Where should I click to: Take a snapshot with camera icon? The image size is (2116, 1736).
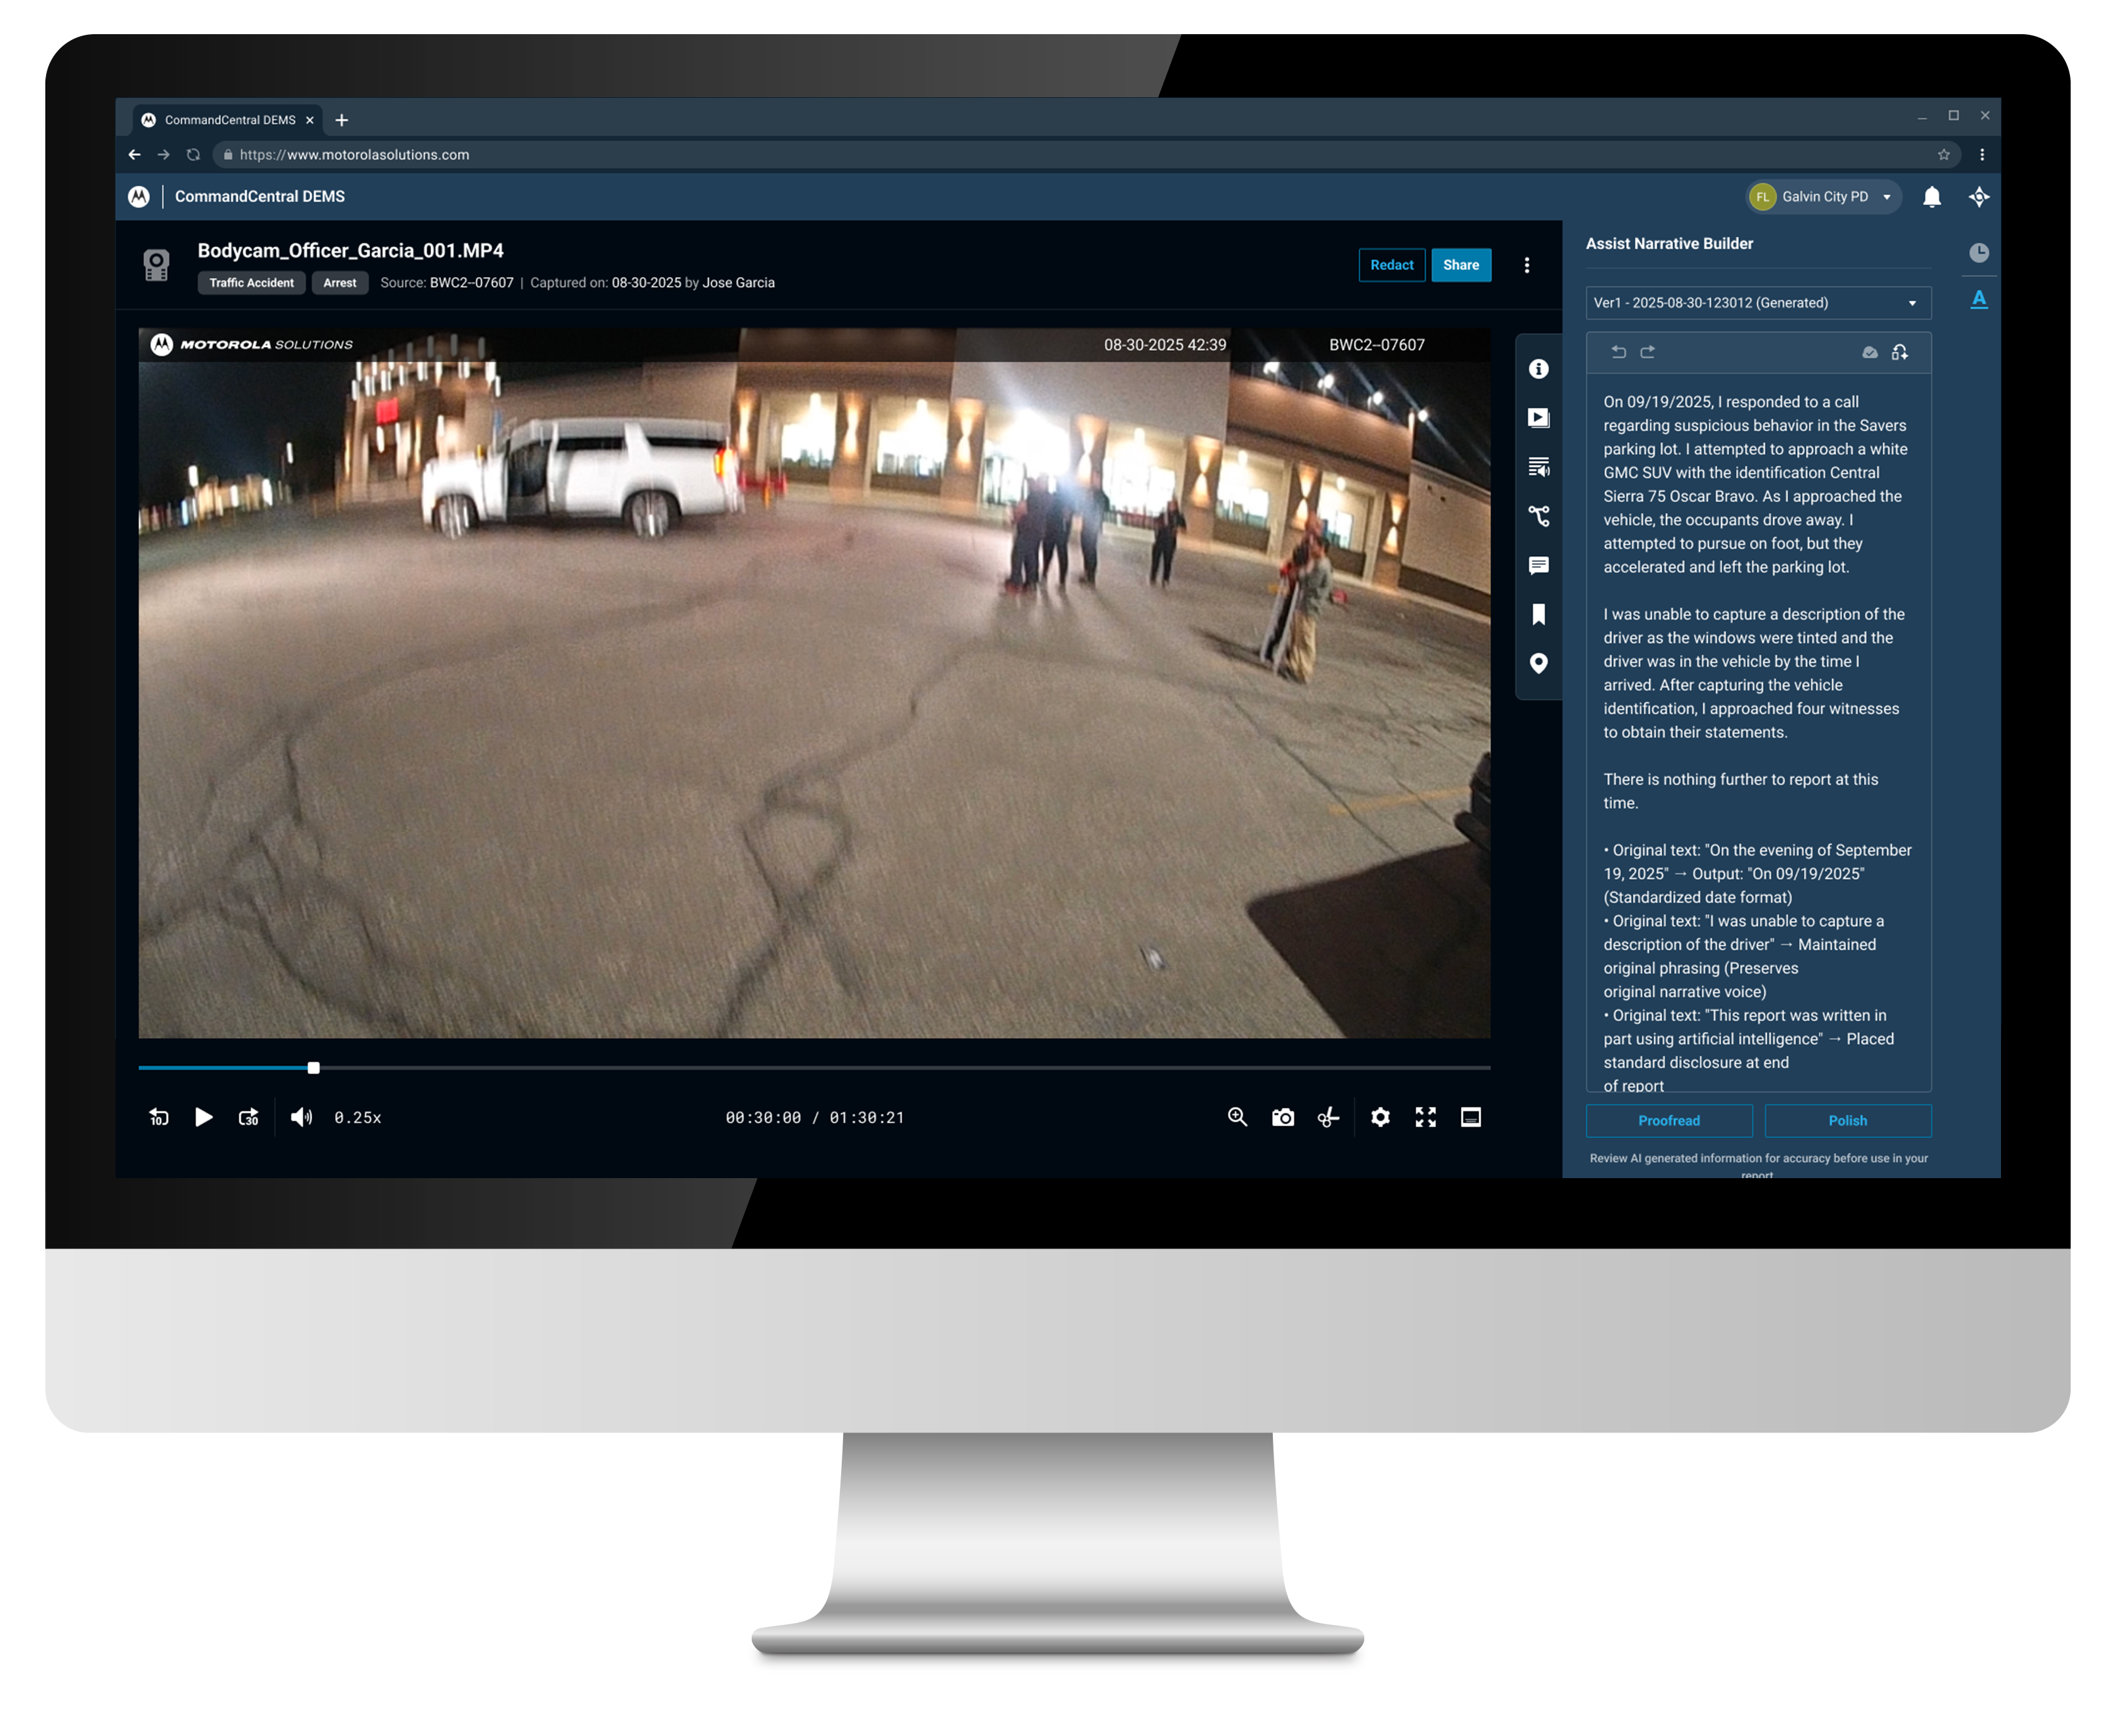pyautogui.click(x=1282, y=1117)
